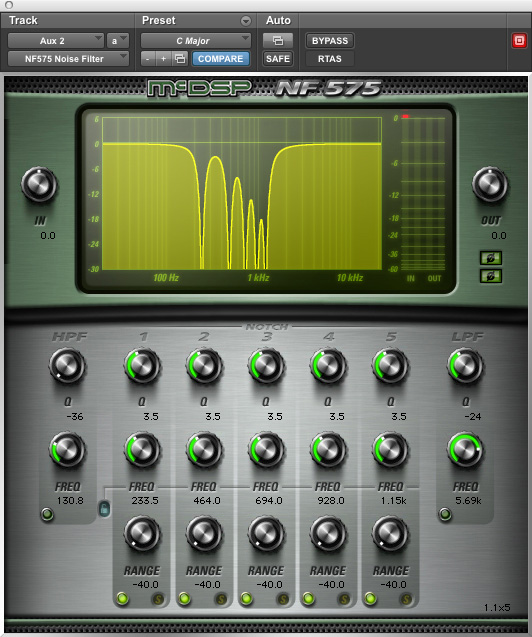Click the notch 4 FREQ knob
The height and width of the screenshot is (637, 532).
click(x=328, y=450)
